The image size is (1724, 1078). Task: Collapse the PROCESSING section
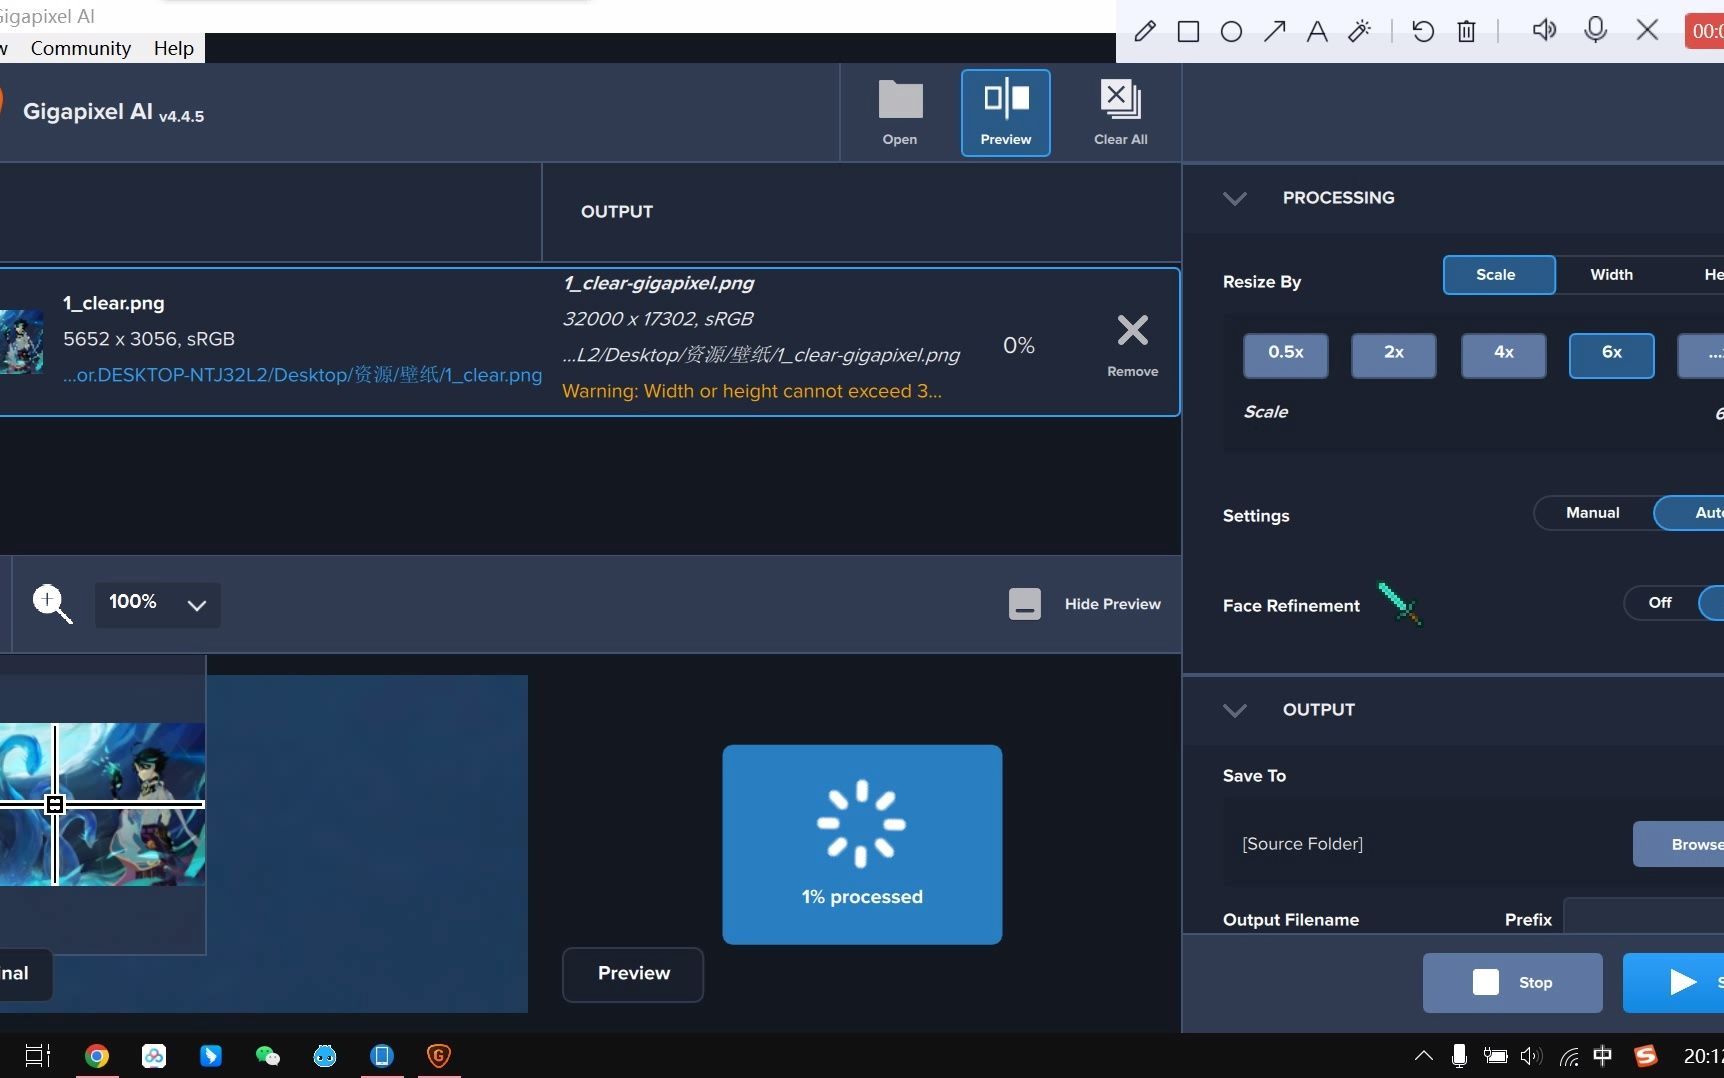click(1235, 198)
